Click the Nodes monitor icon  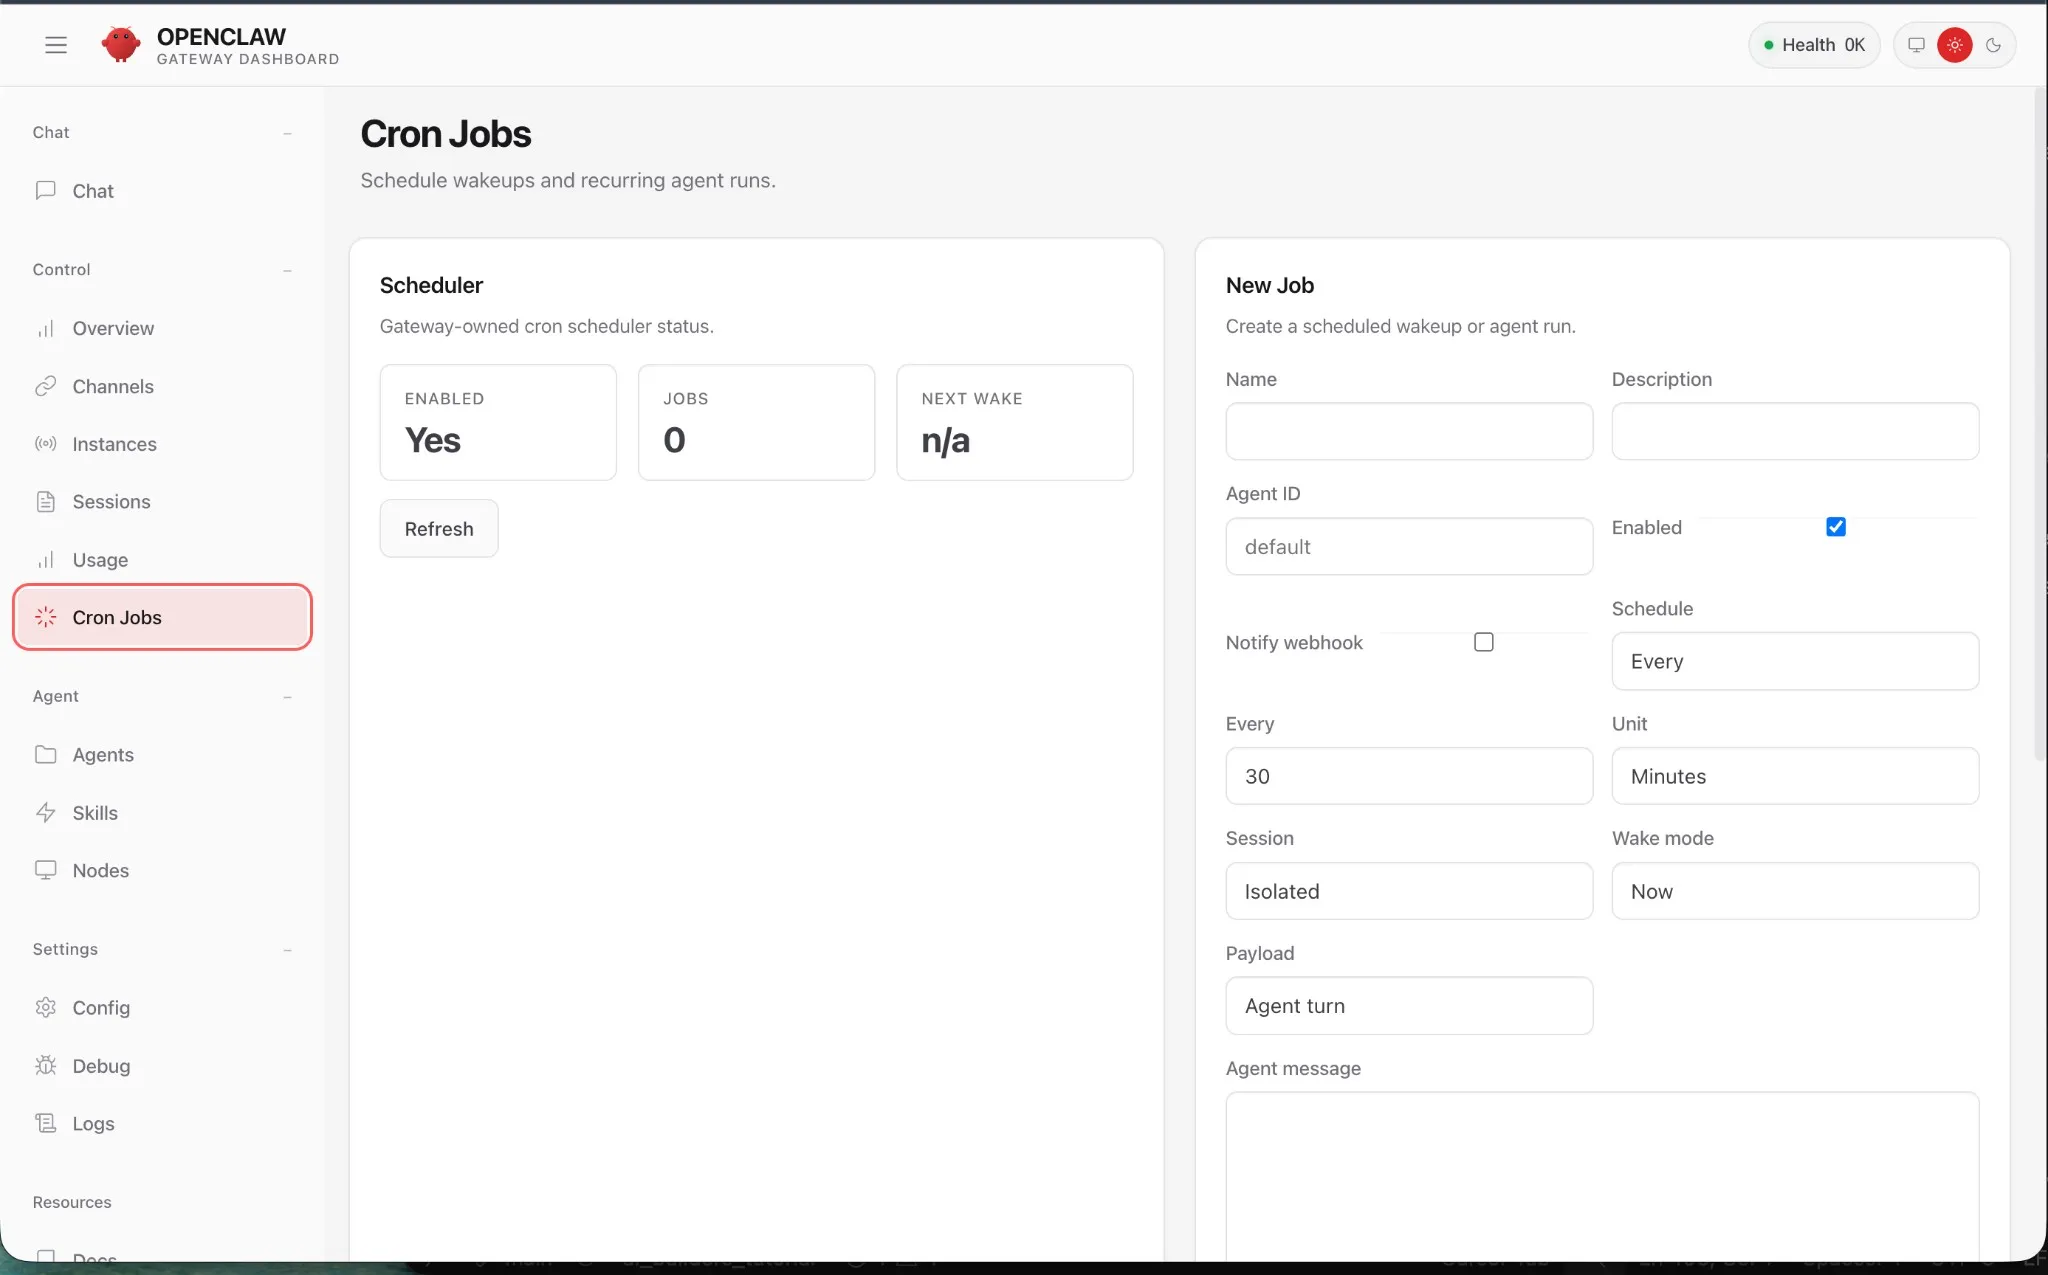[x=45, y=870]
